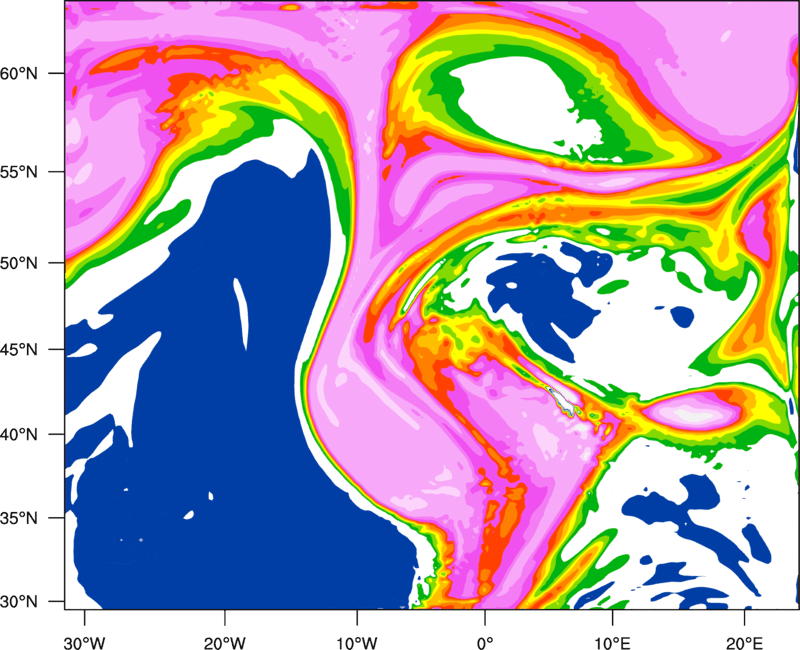Click the 45°N latitude label
Screen dimensions: 800x650
point(19,350)
